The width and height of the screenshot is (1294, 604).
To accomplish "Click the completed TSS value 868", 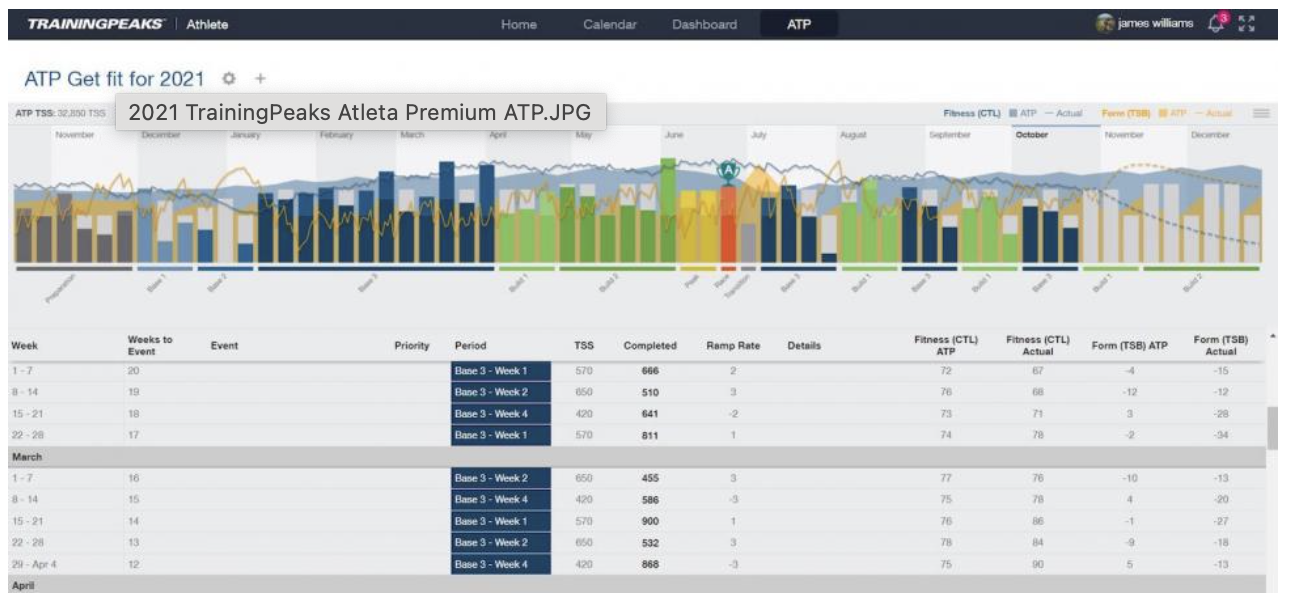I will [x=650, y=564].
